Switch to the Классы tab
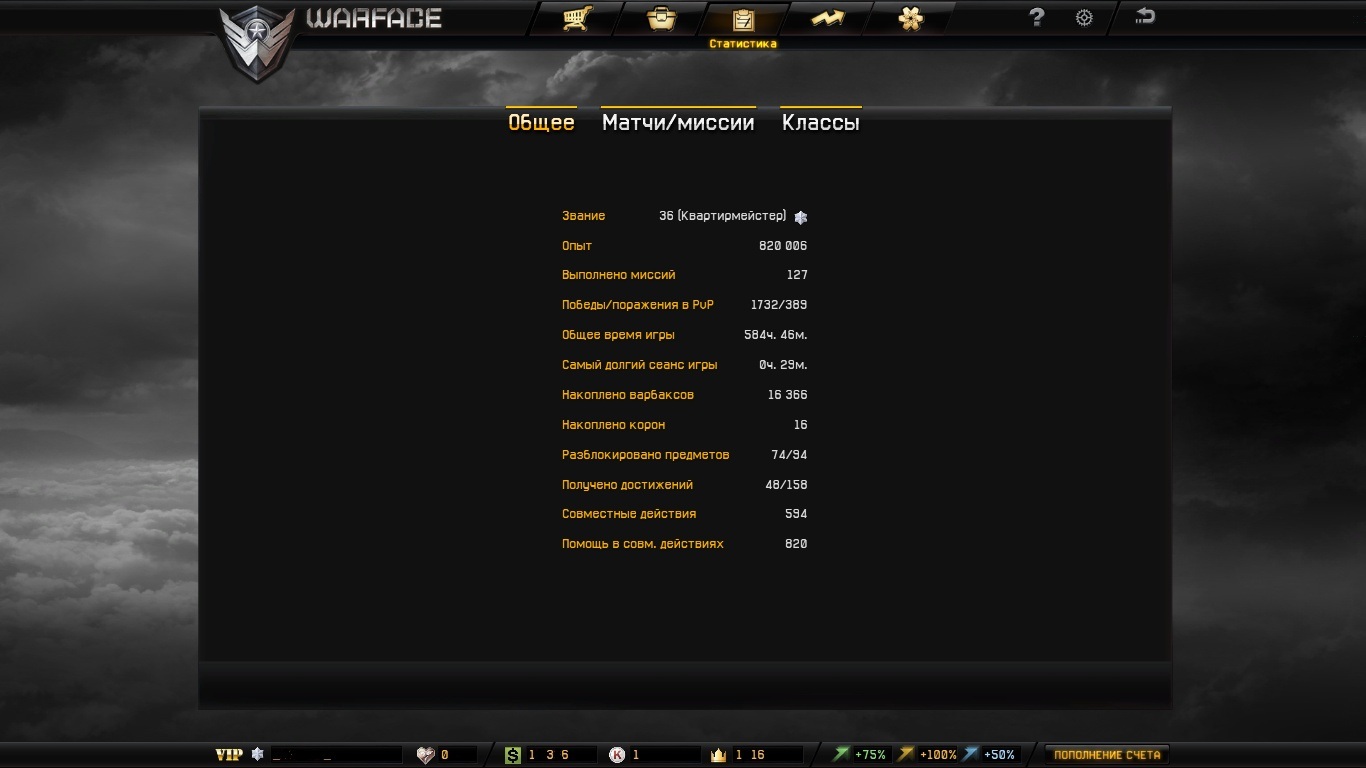This screenshot has width=1366, height=768. pyautogui.click(x=820, y=122)
